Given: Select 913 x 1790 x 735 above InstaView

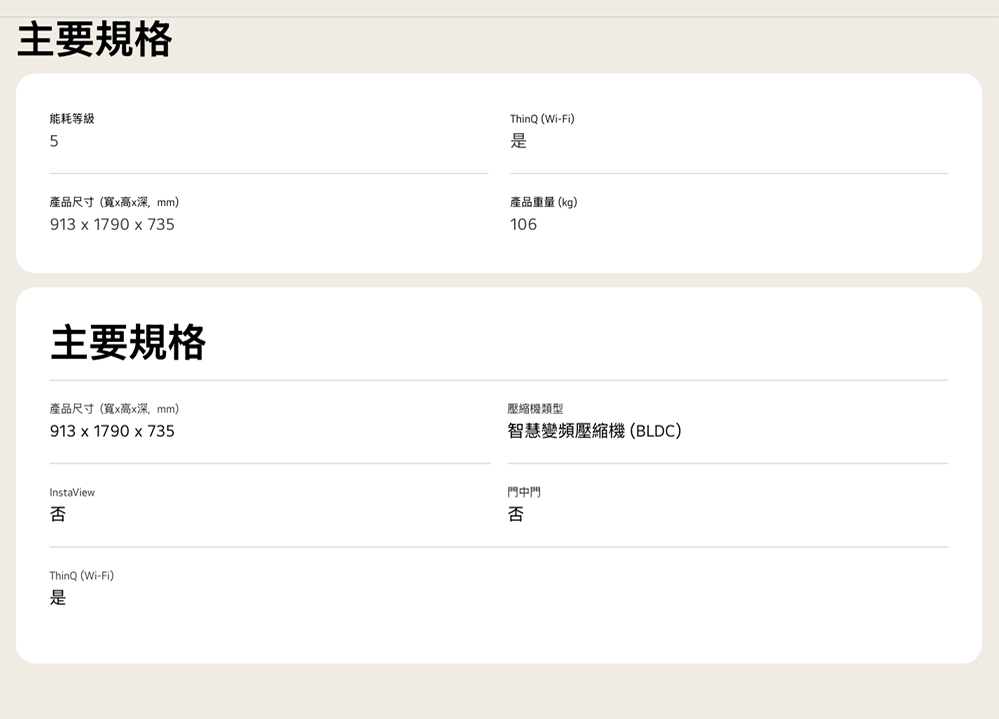Looking at the screenshot, I should 112,431.
